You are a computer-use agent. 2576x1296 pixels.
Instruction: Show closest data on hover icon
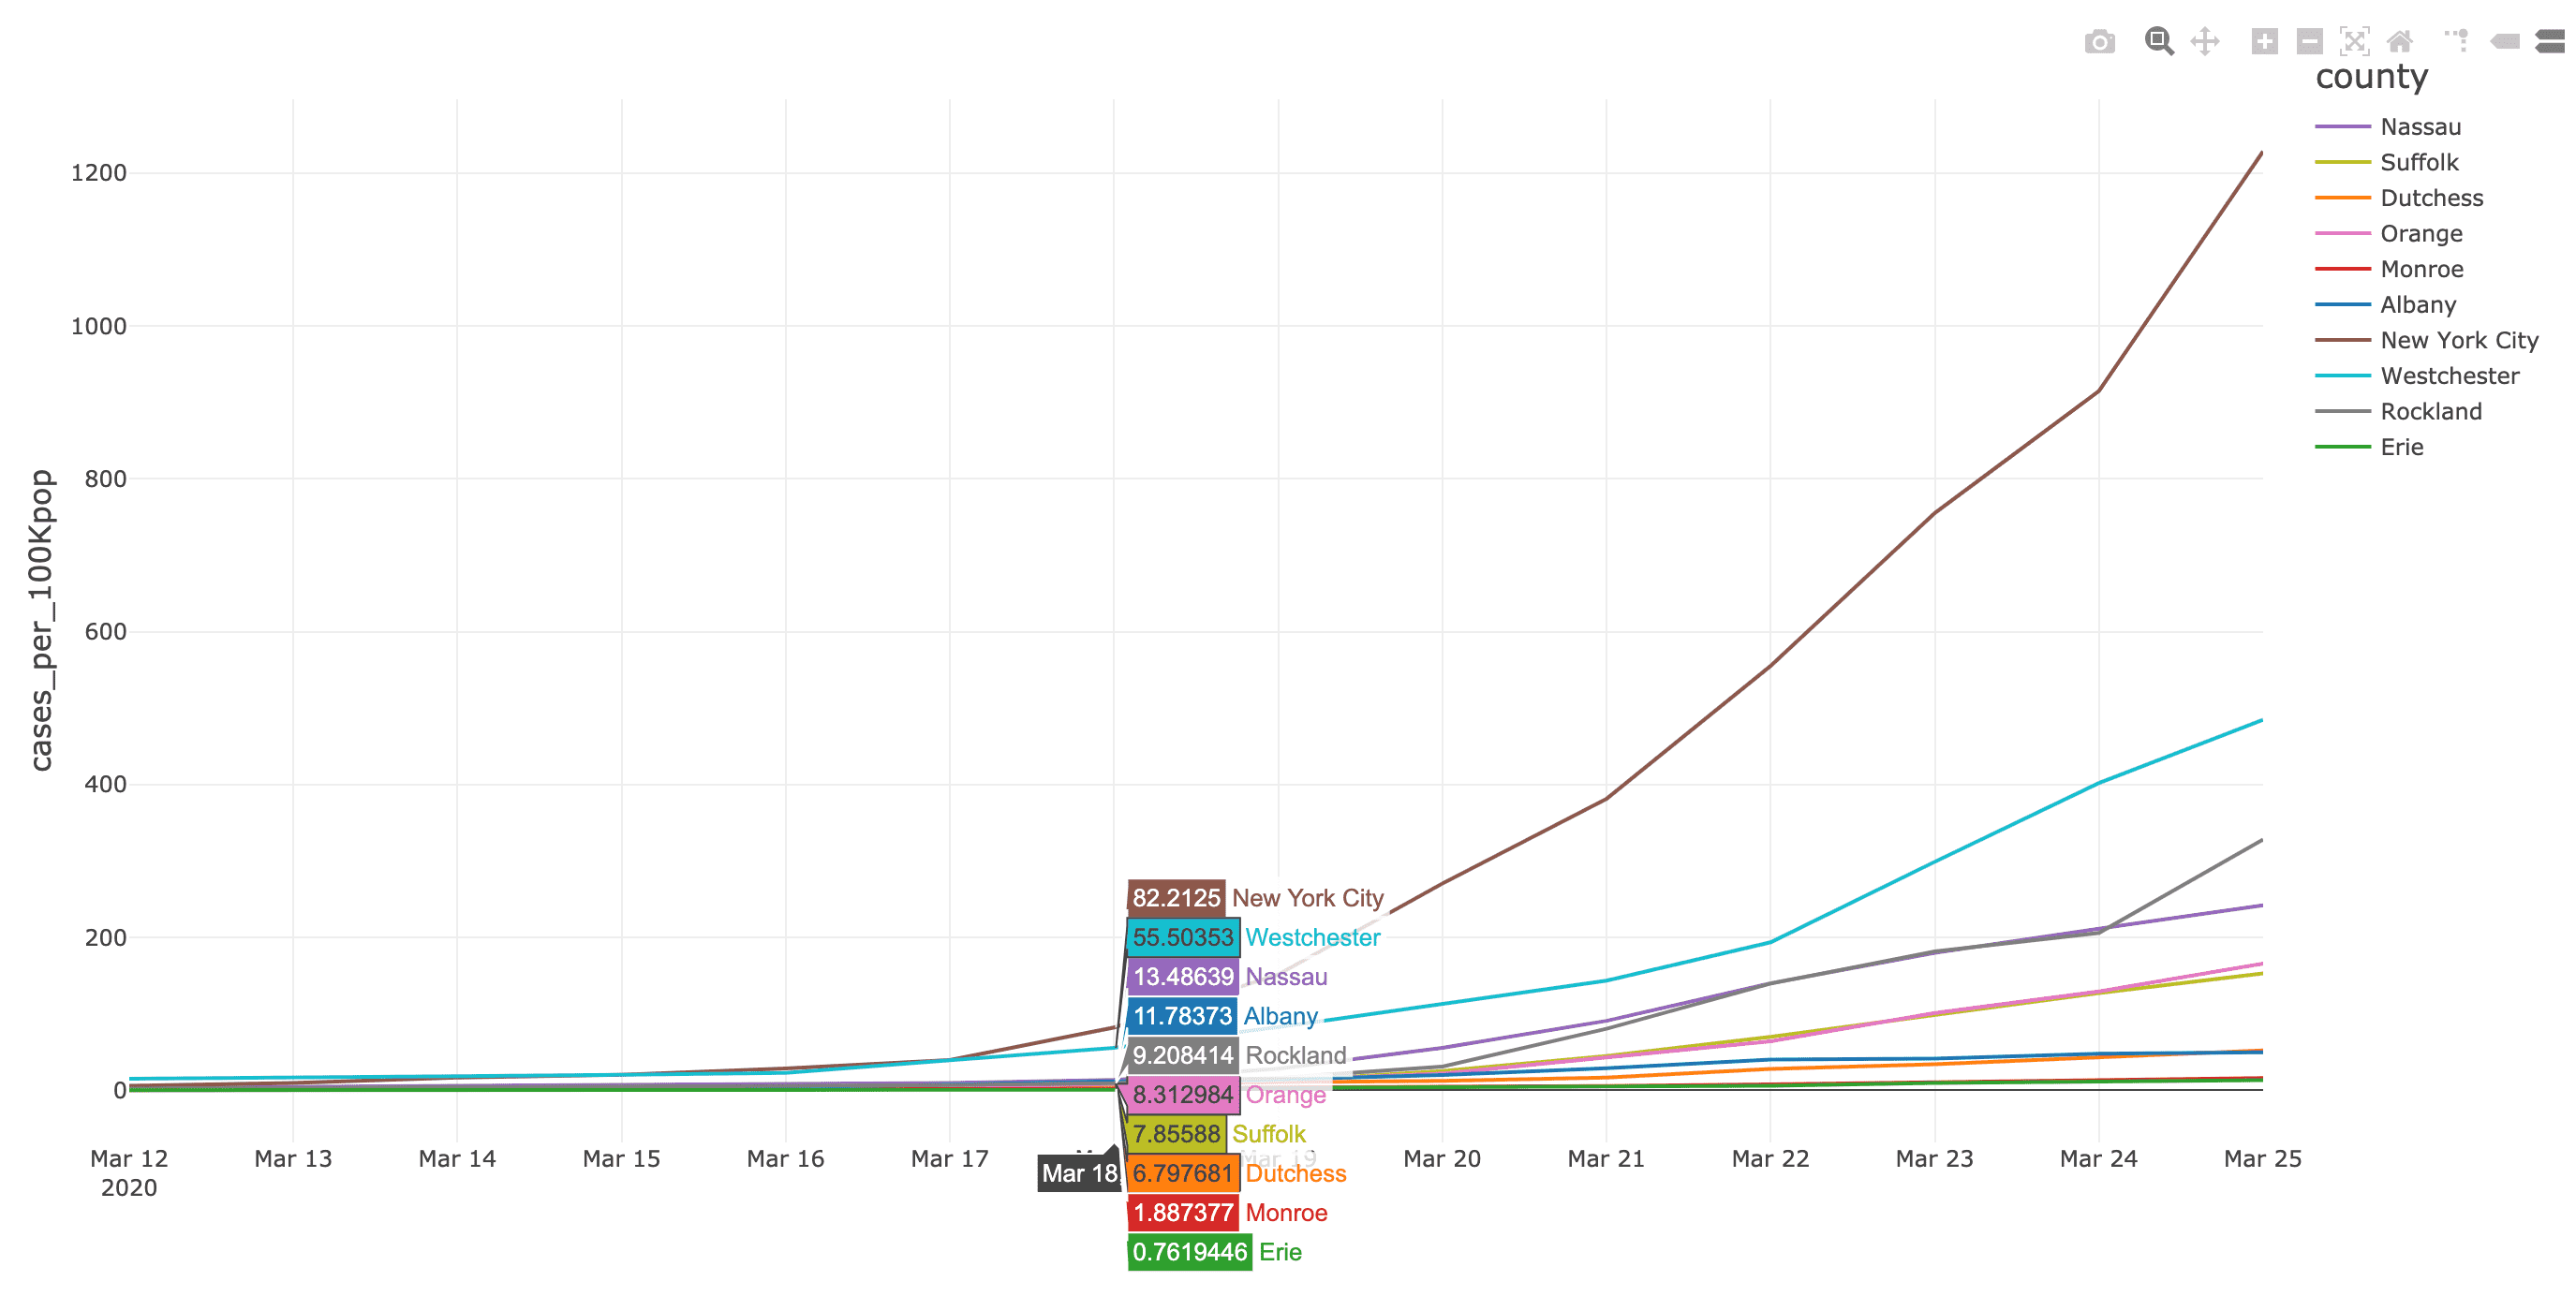(2504, 42)
